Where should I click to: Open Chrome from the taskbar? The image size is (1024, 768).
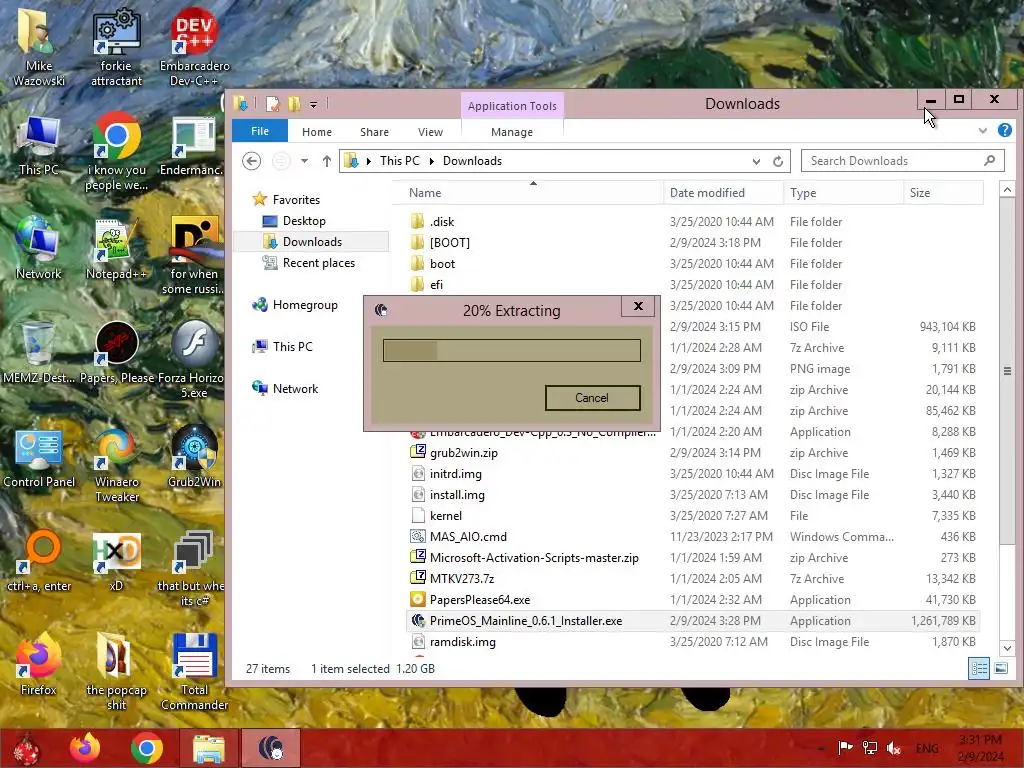[x=146, y=748]
